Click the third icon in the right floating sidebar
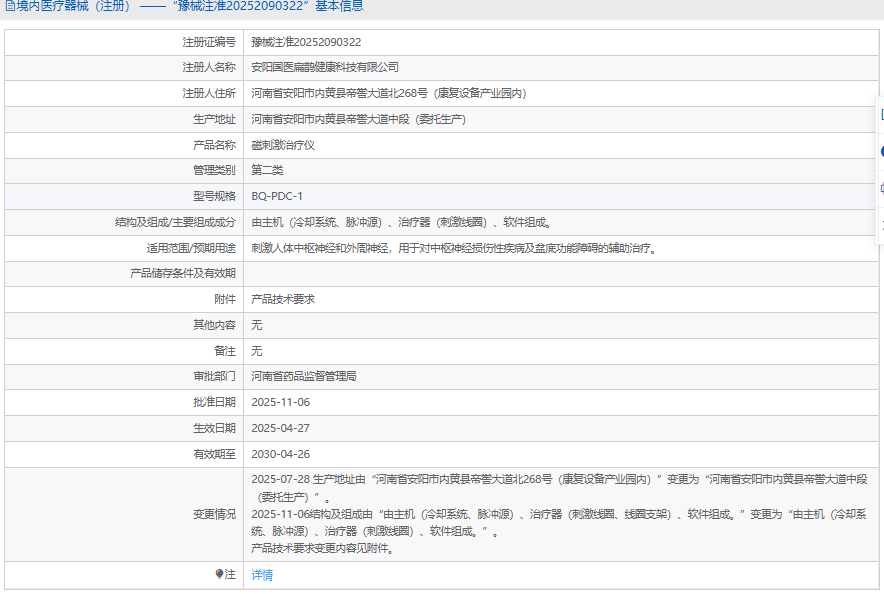The height and width of the screenshot is (594, 884). tap(880, 187)
